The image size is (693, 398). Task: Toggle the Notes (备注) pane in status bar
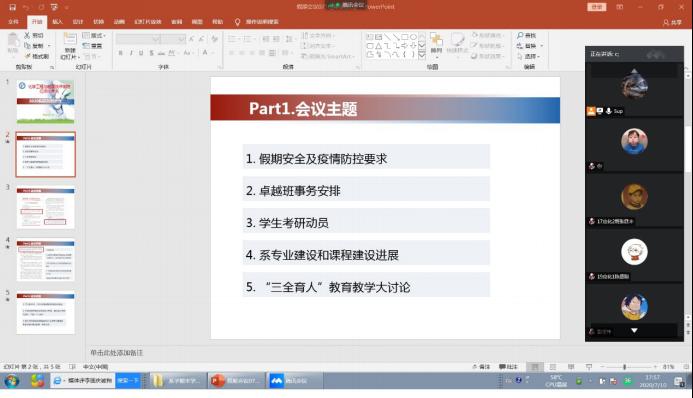click(x=481, y=367)
